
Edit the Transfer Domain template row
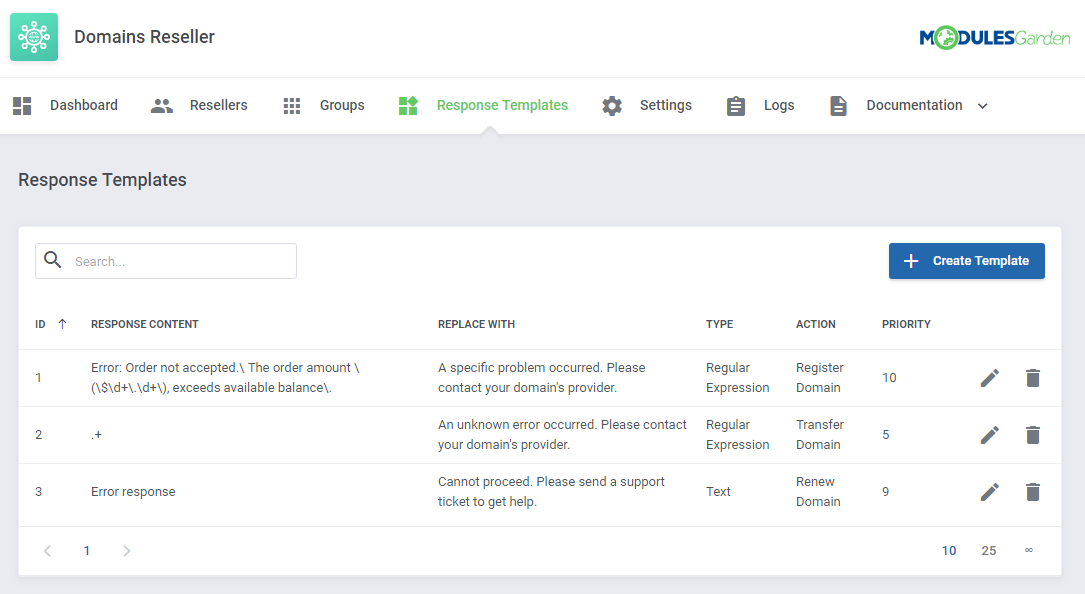coord(990,435)
